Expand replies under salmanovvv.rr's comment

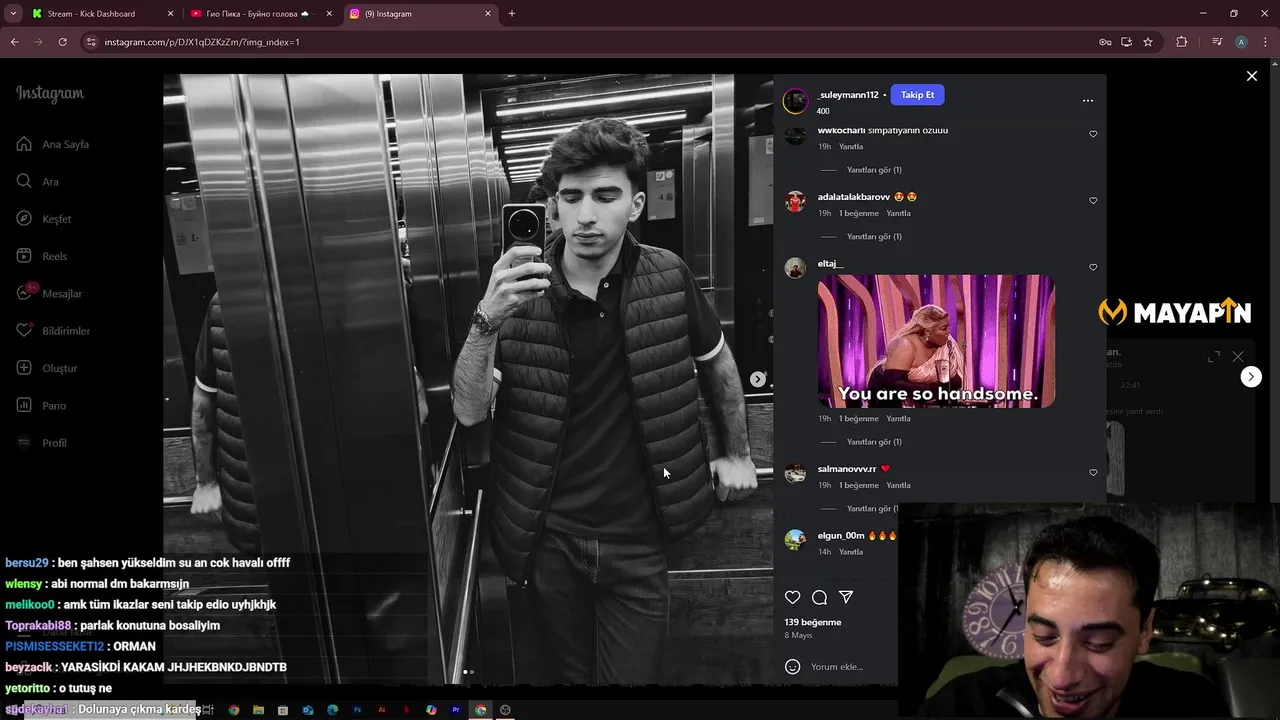[x=872, y=509]
